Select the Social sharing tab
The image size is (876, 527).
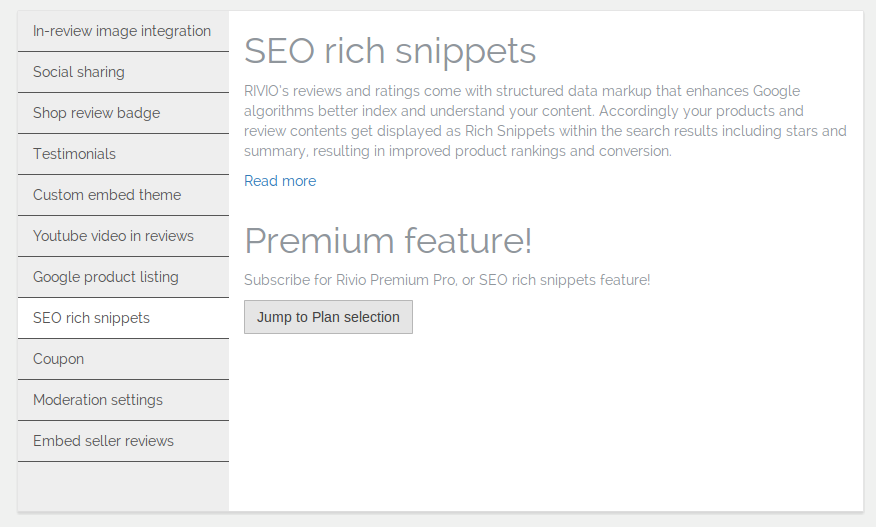pos(123,72)
